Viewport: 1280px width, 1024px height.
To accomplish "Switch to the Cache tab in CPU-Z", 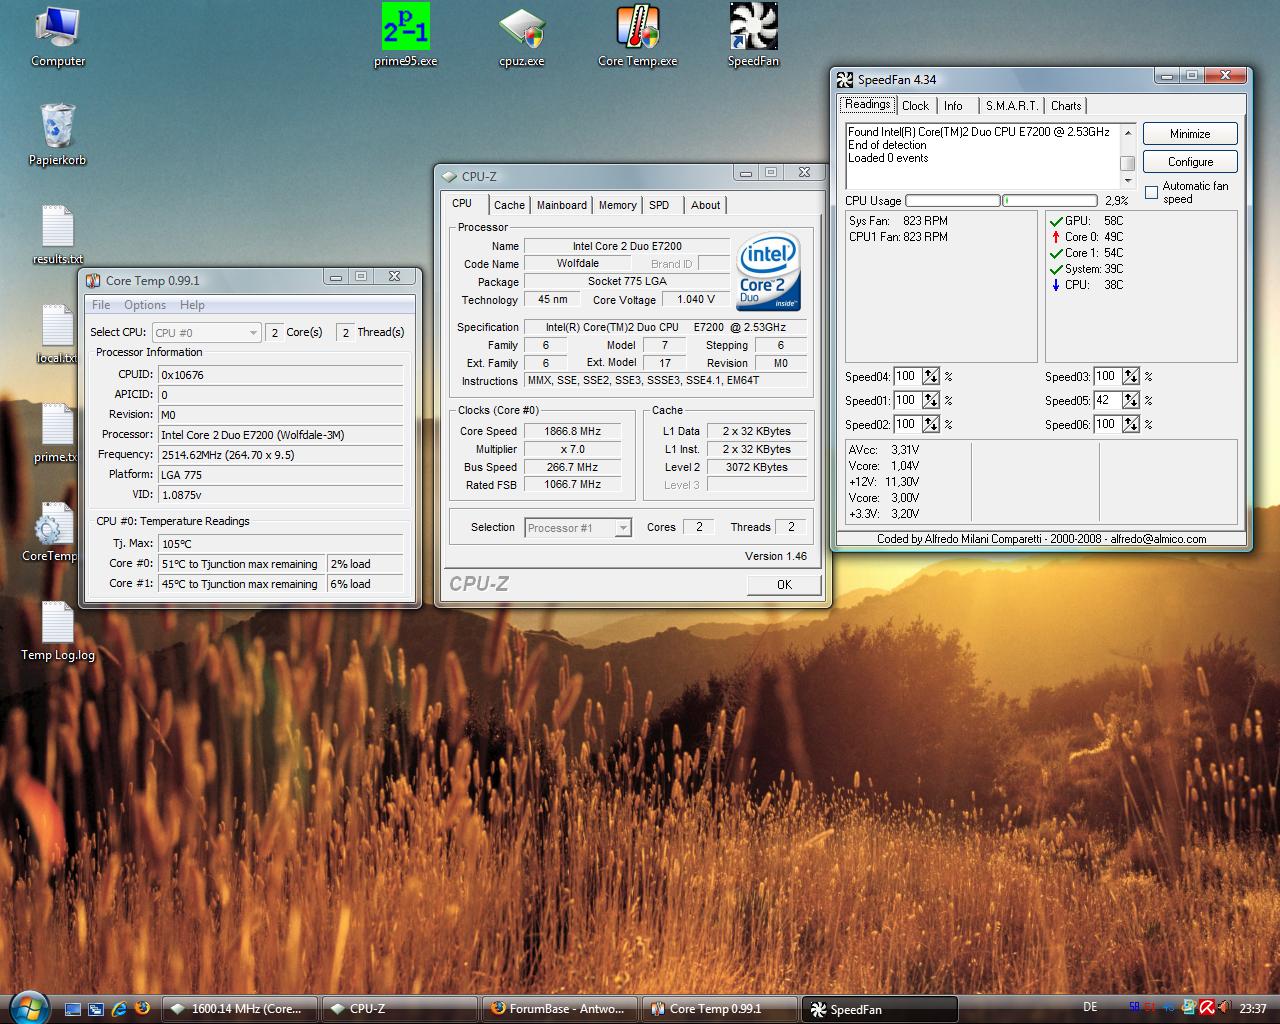I will tap(509, 205).
